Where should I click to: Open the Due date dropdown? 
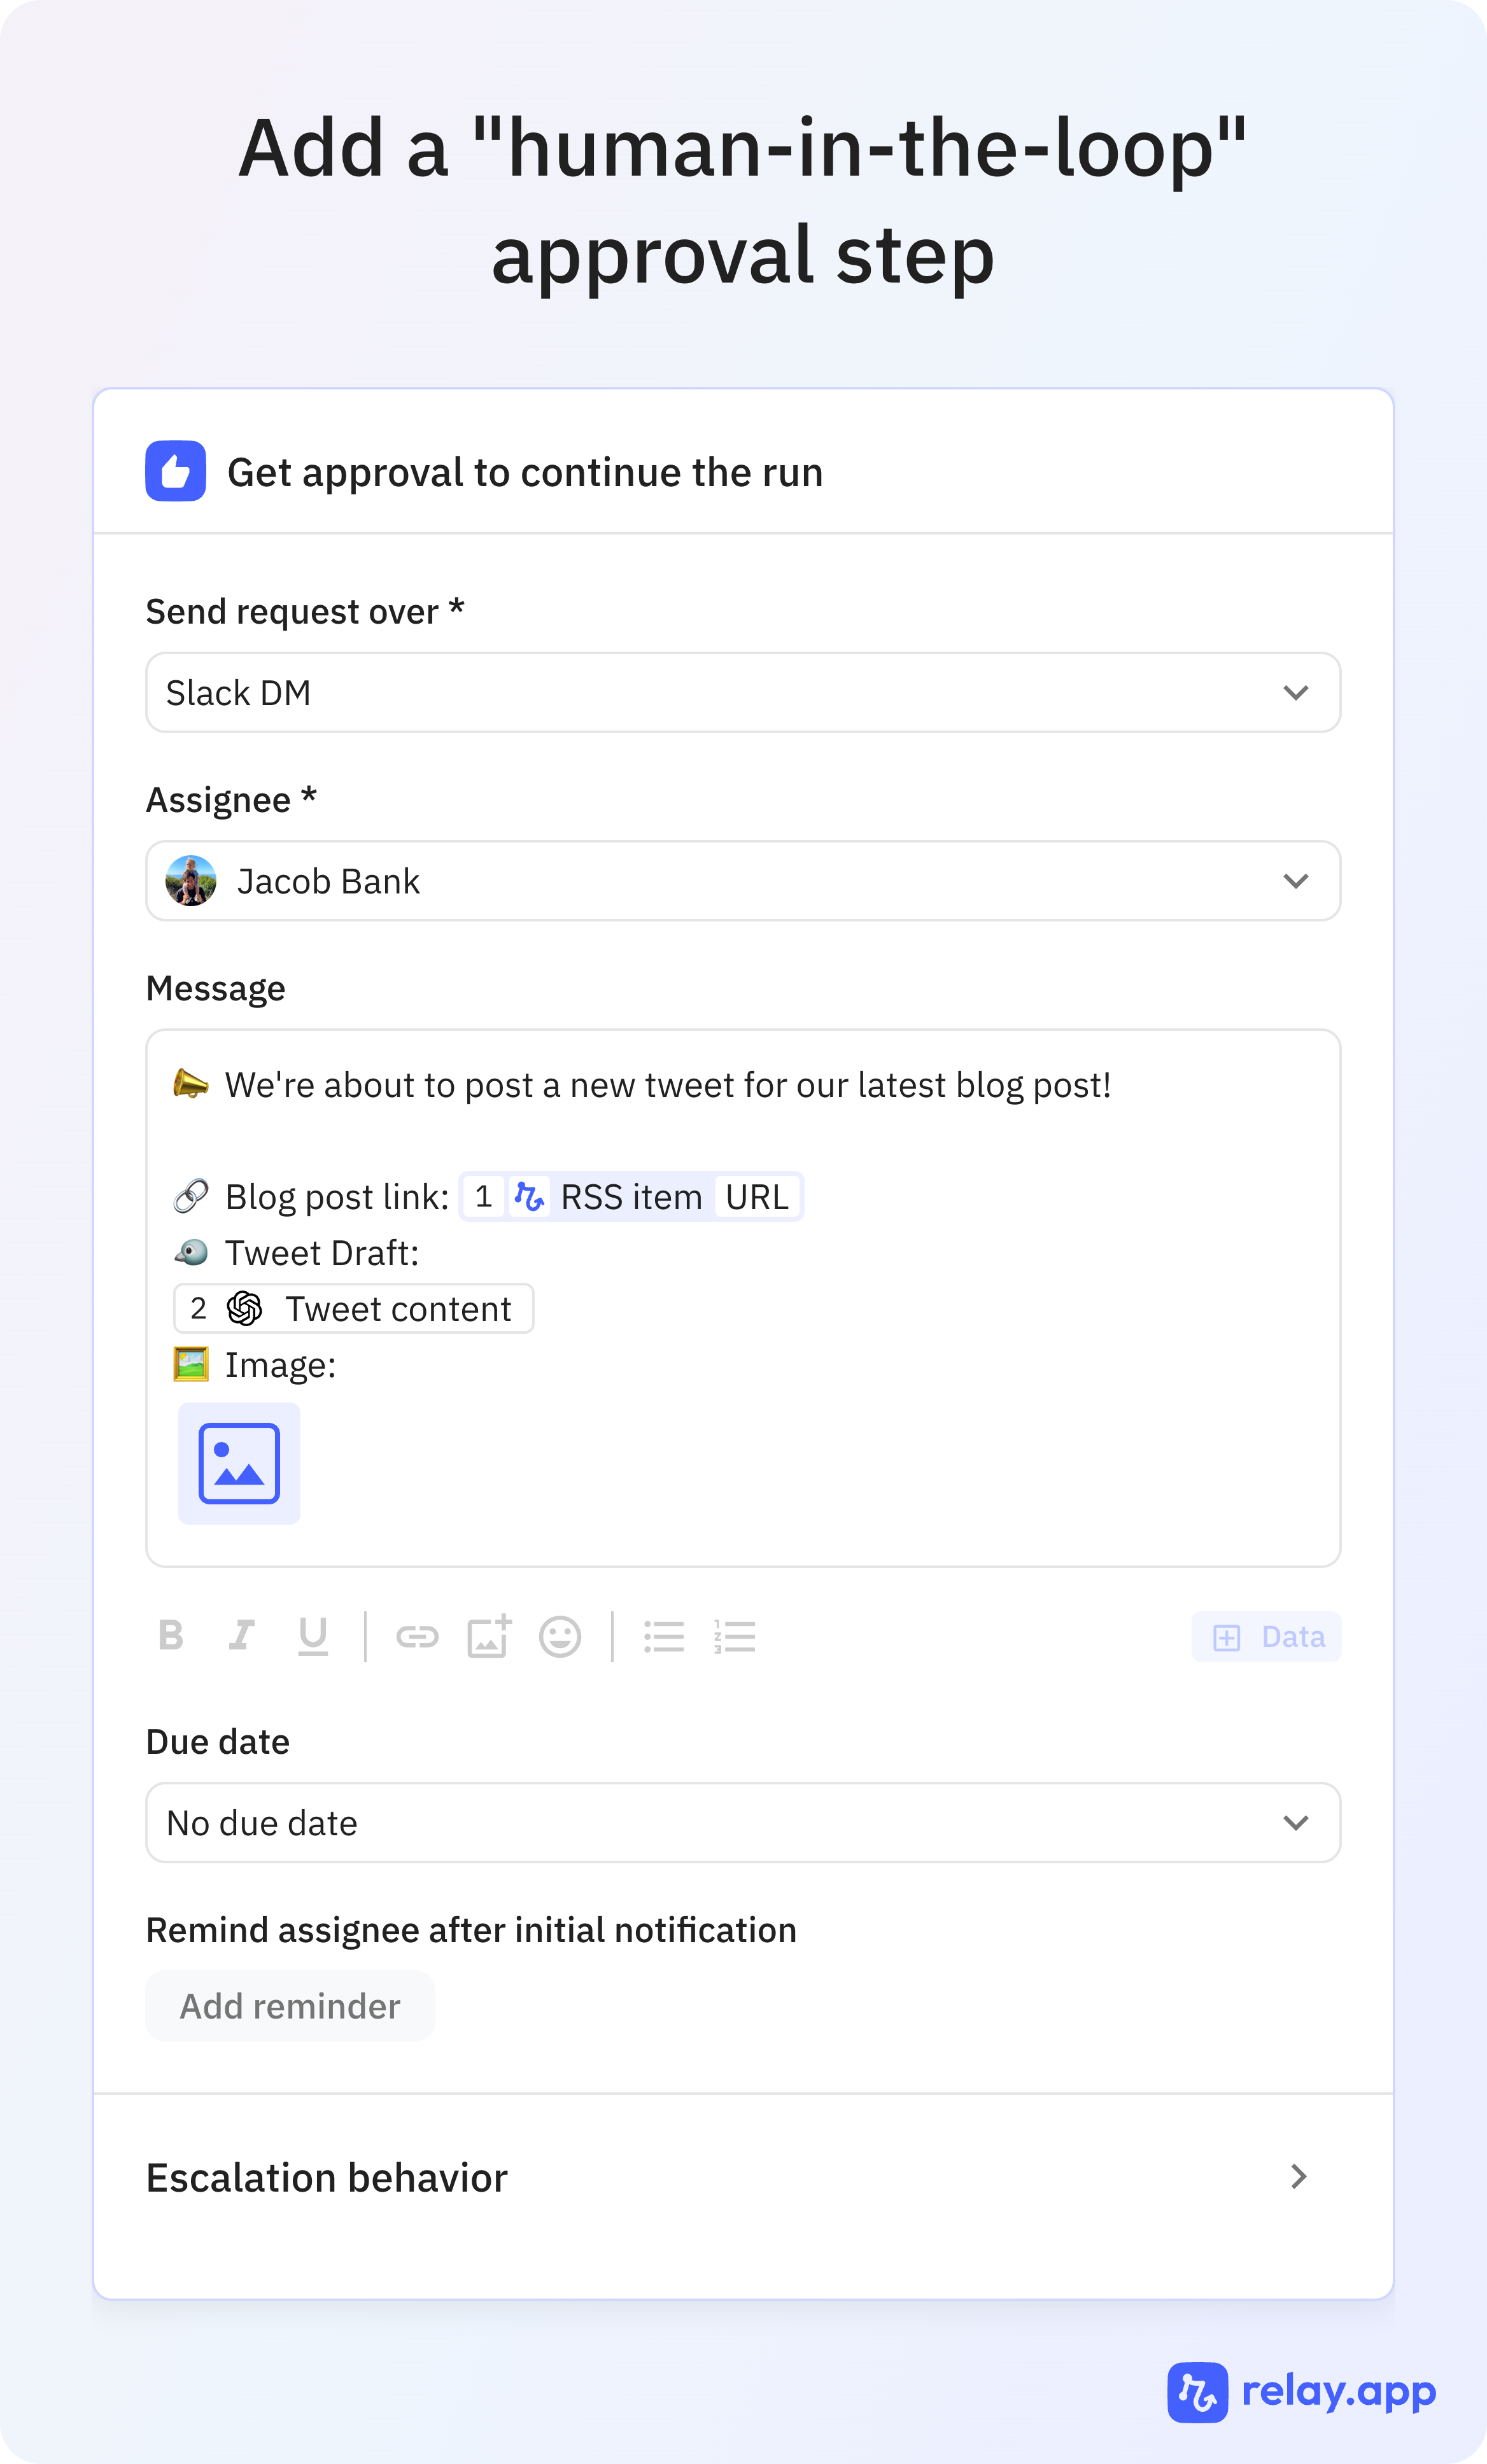(x=743, y=1823)
